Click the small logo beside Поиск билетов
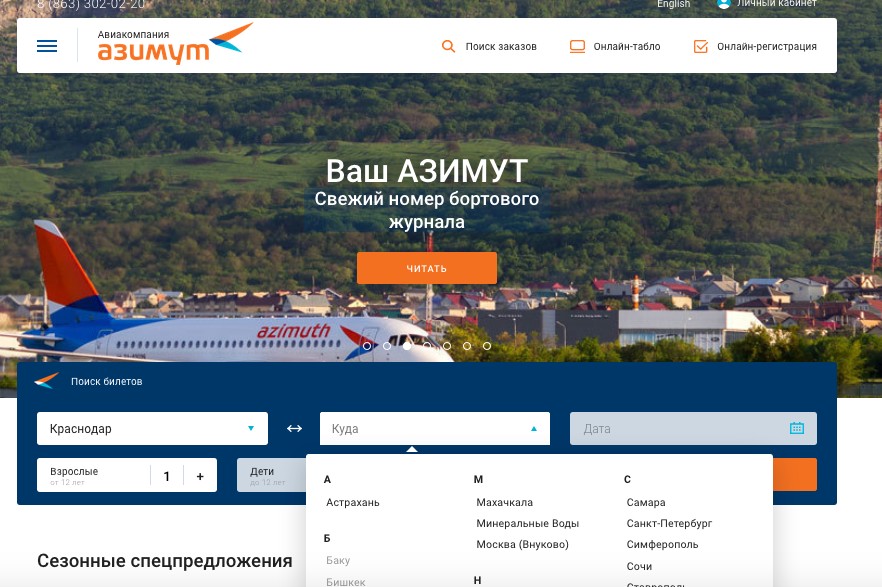This screenshot has width=882, height=587. (46, 381)
